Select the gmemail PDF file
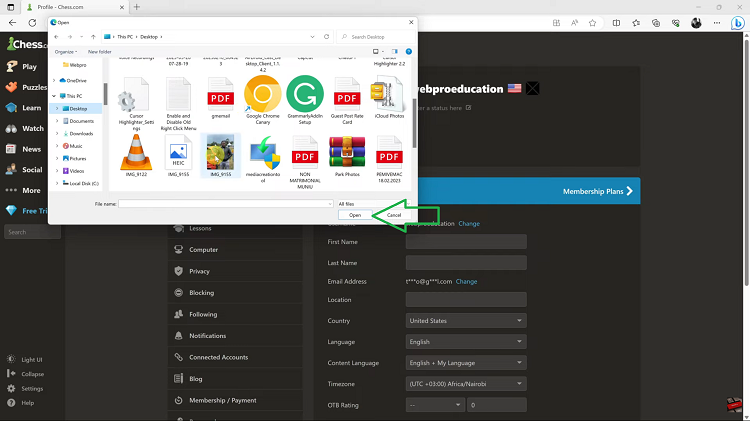Image resolution: width=750 pixels, height=421 pixels. pos(221,97)
